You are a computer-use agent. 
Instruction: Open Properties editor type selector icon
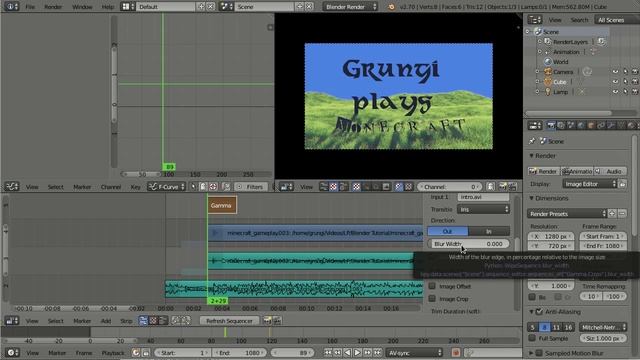point(534,126)
